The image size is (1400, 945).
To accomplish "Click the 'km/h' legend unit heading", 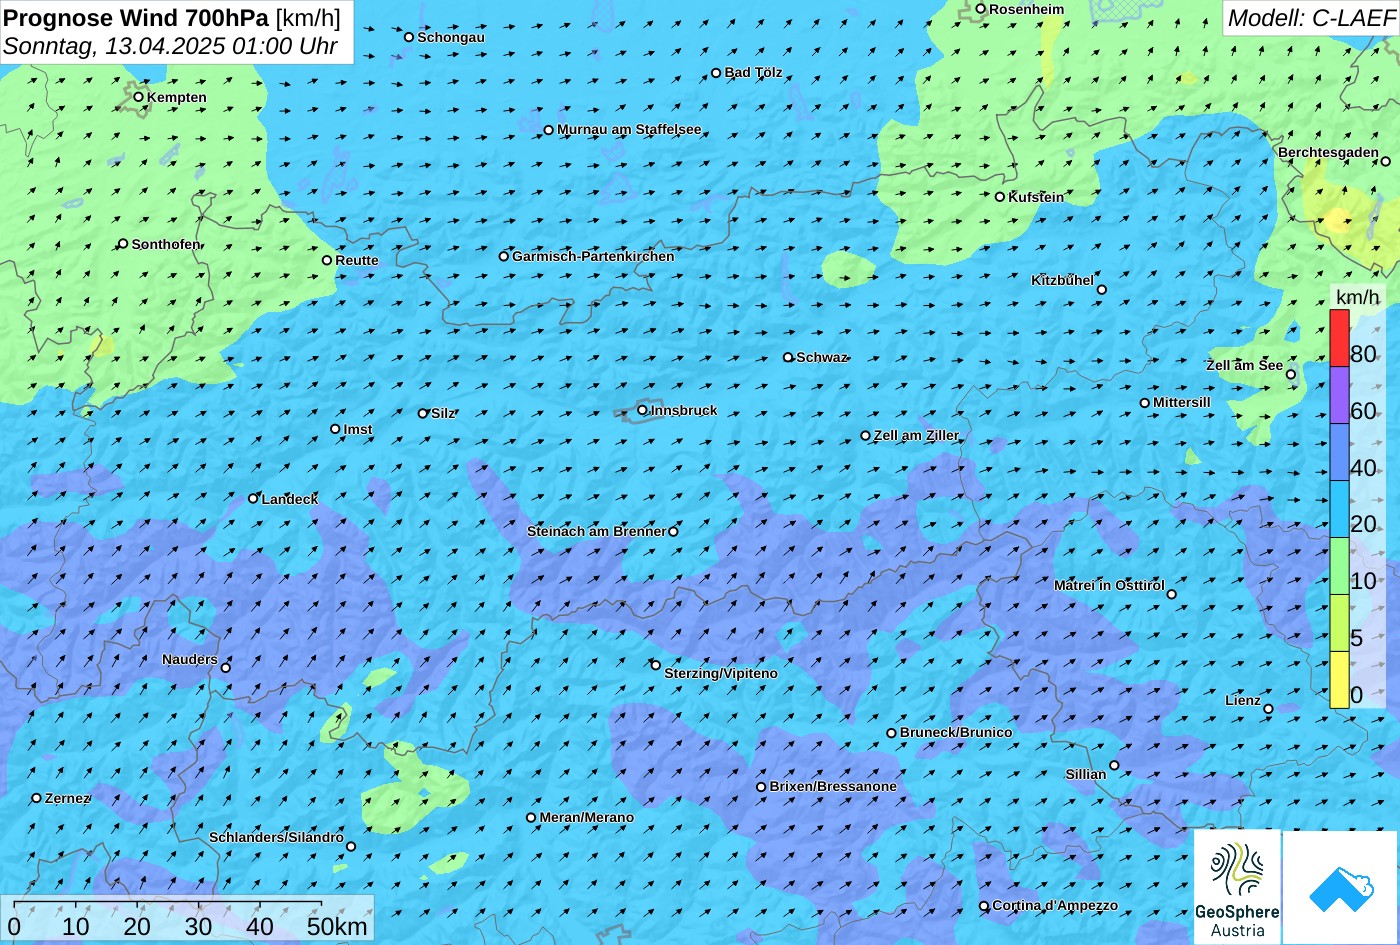I will coord(1358,297).
